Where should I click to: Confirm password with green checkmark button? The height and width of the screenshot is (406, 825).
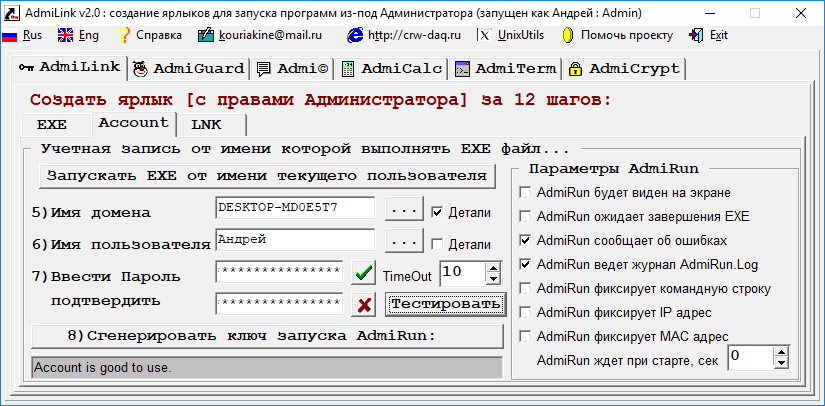pyautogui.click(x=363, y=274)
